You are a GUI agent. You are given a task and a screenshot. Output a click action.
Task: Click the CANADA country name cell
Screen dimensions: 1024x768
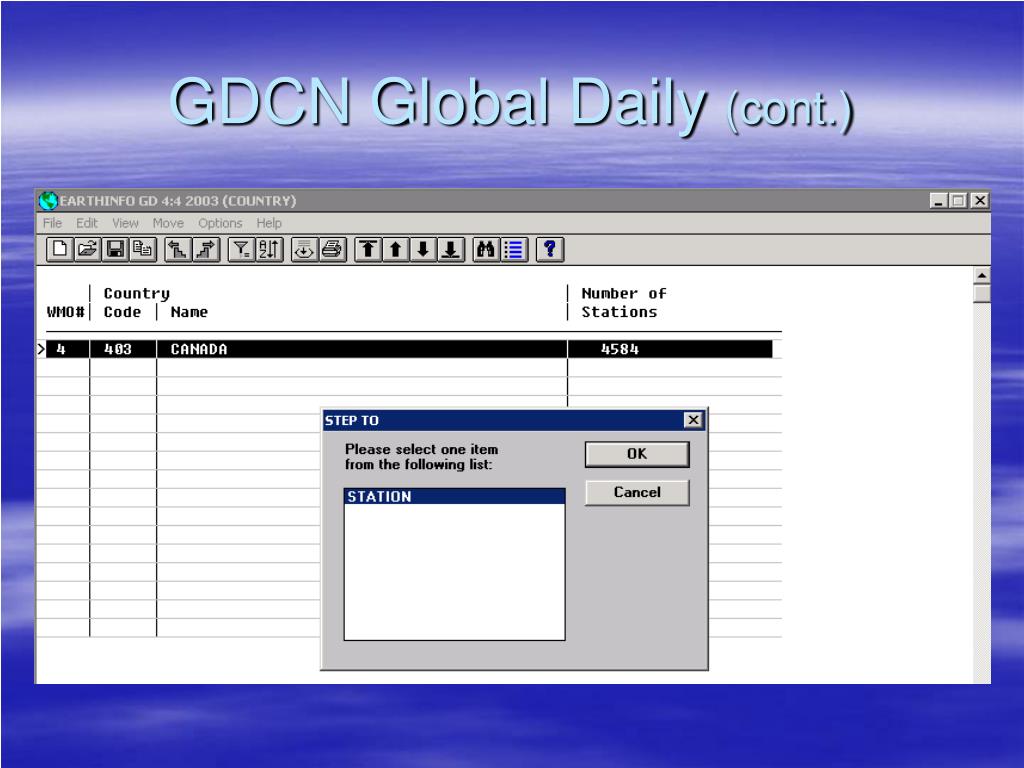coord(362,349)
